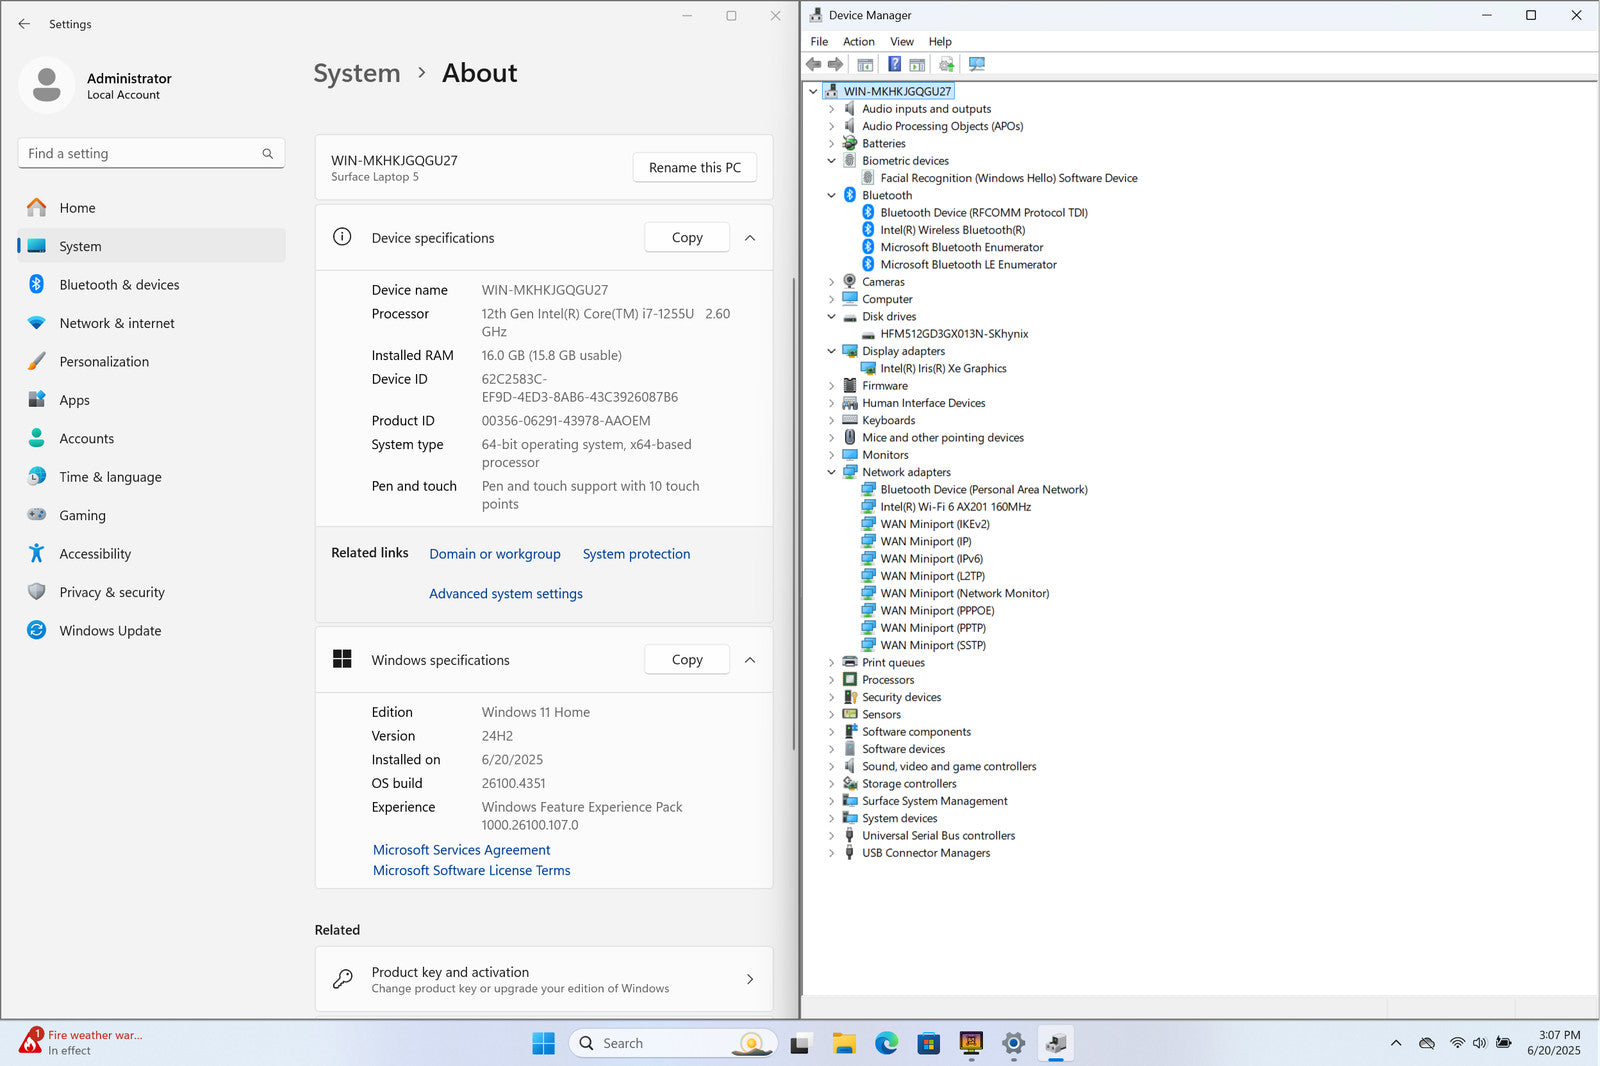The height and width of the screenshot is (1066, 1600).
Task: Click the Find a setting search box
Action: pos(152,154)
